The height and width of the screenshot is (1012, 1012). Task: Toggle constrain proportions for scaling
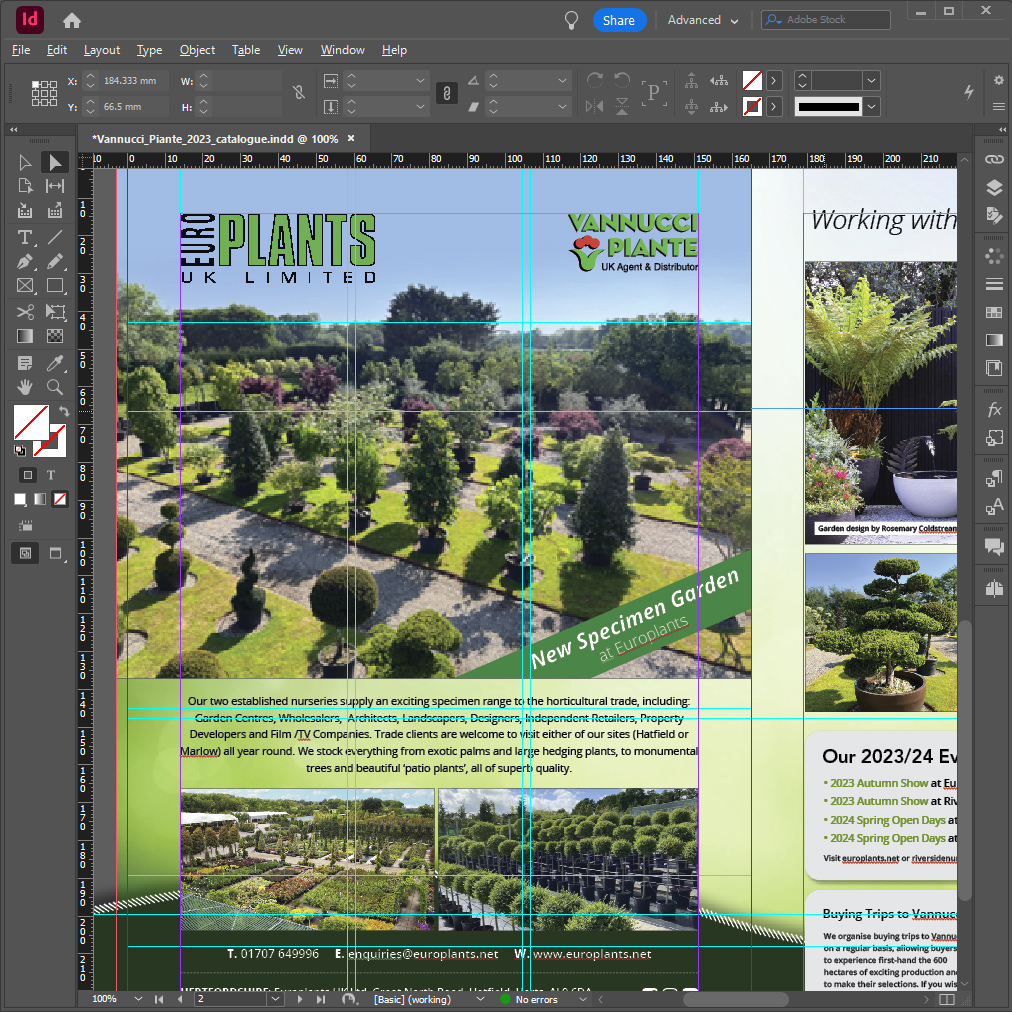coord(446,93)
